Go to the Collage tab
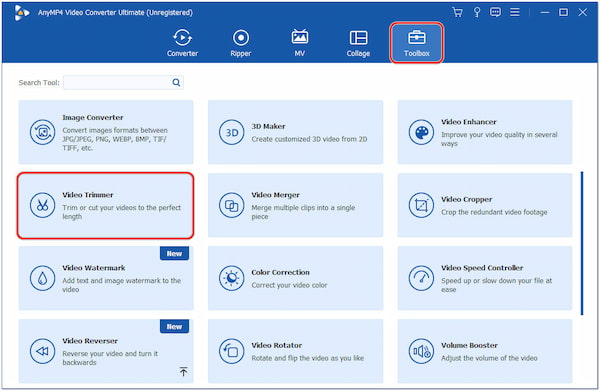This screenshot has width=600, height=391. pyautogui.click(x=358, y=43)
